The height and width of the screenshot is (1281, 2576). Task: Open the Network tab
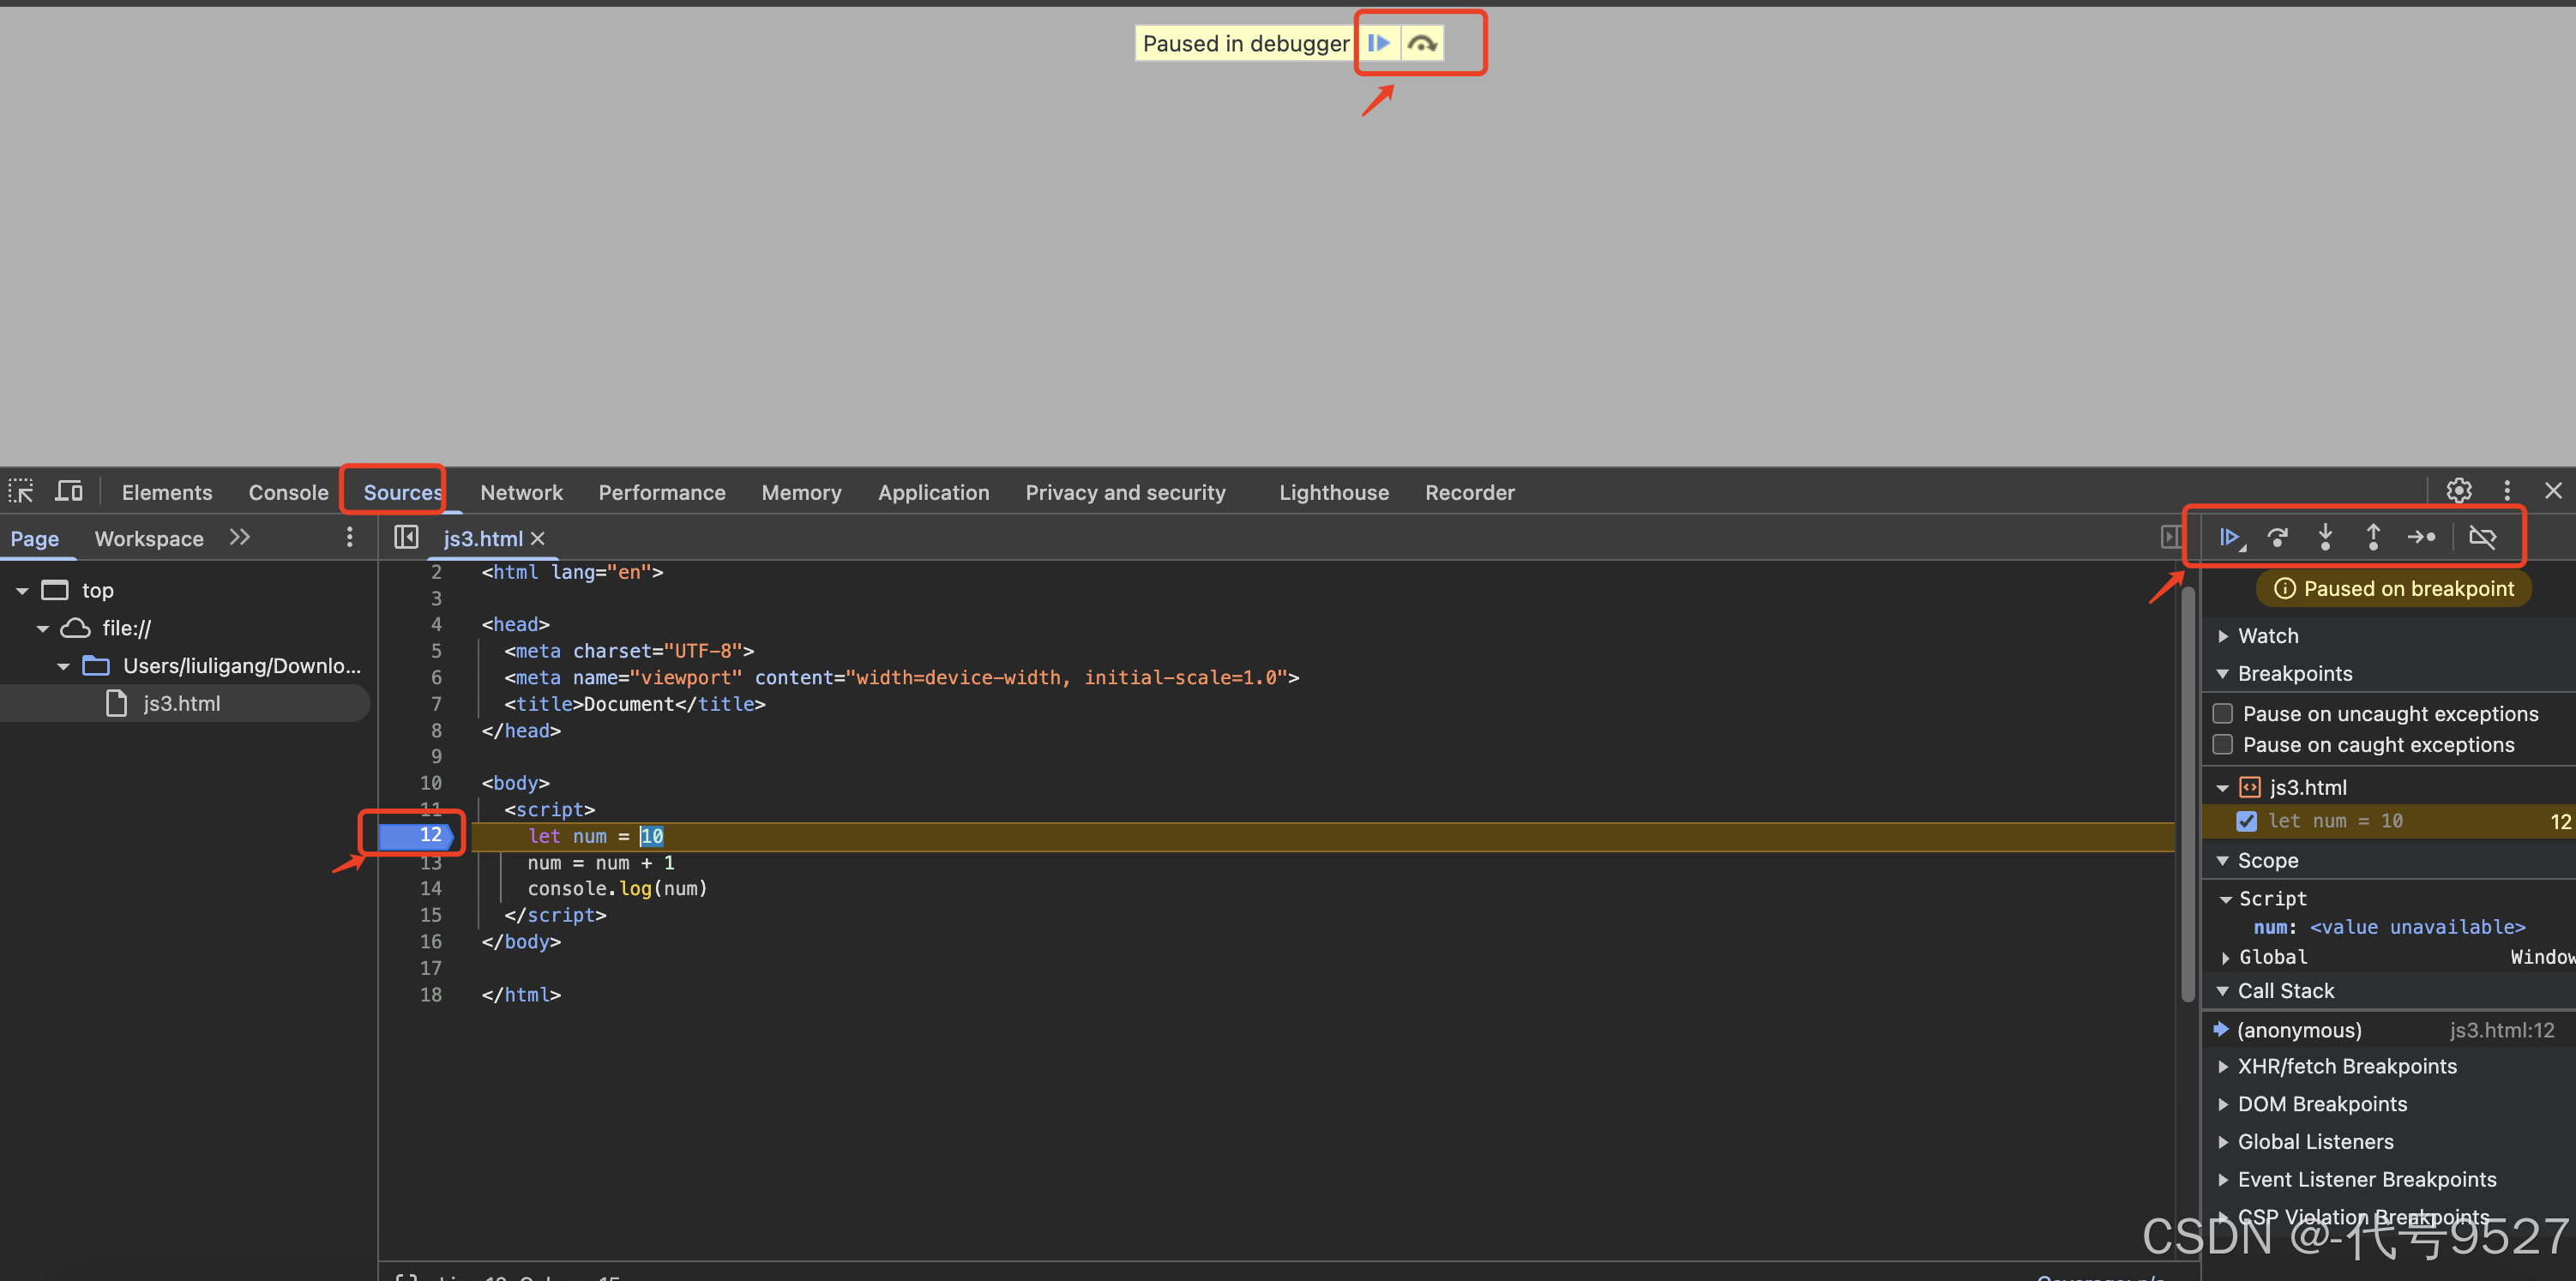point(521,492)
